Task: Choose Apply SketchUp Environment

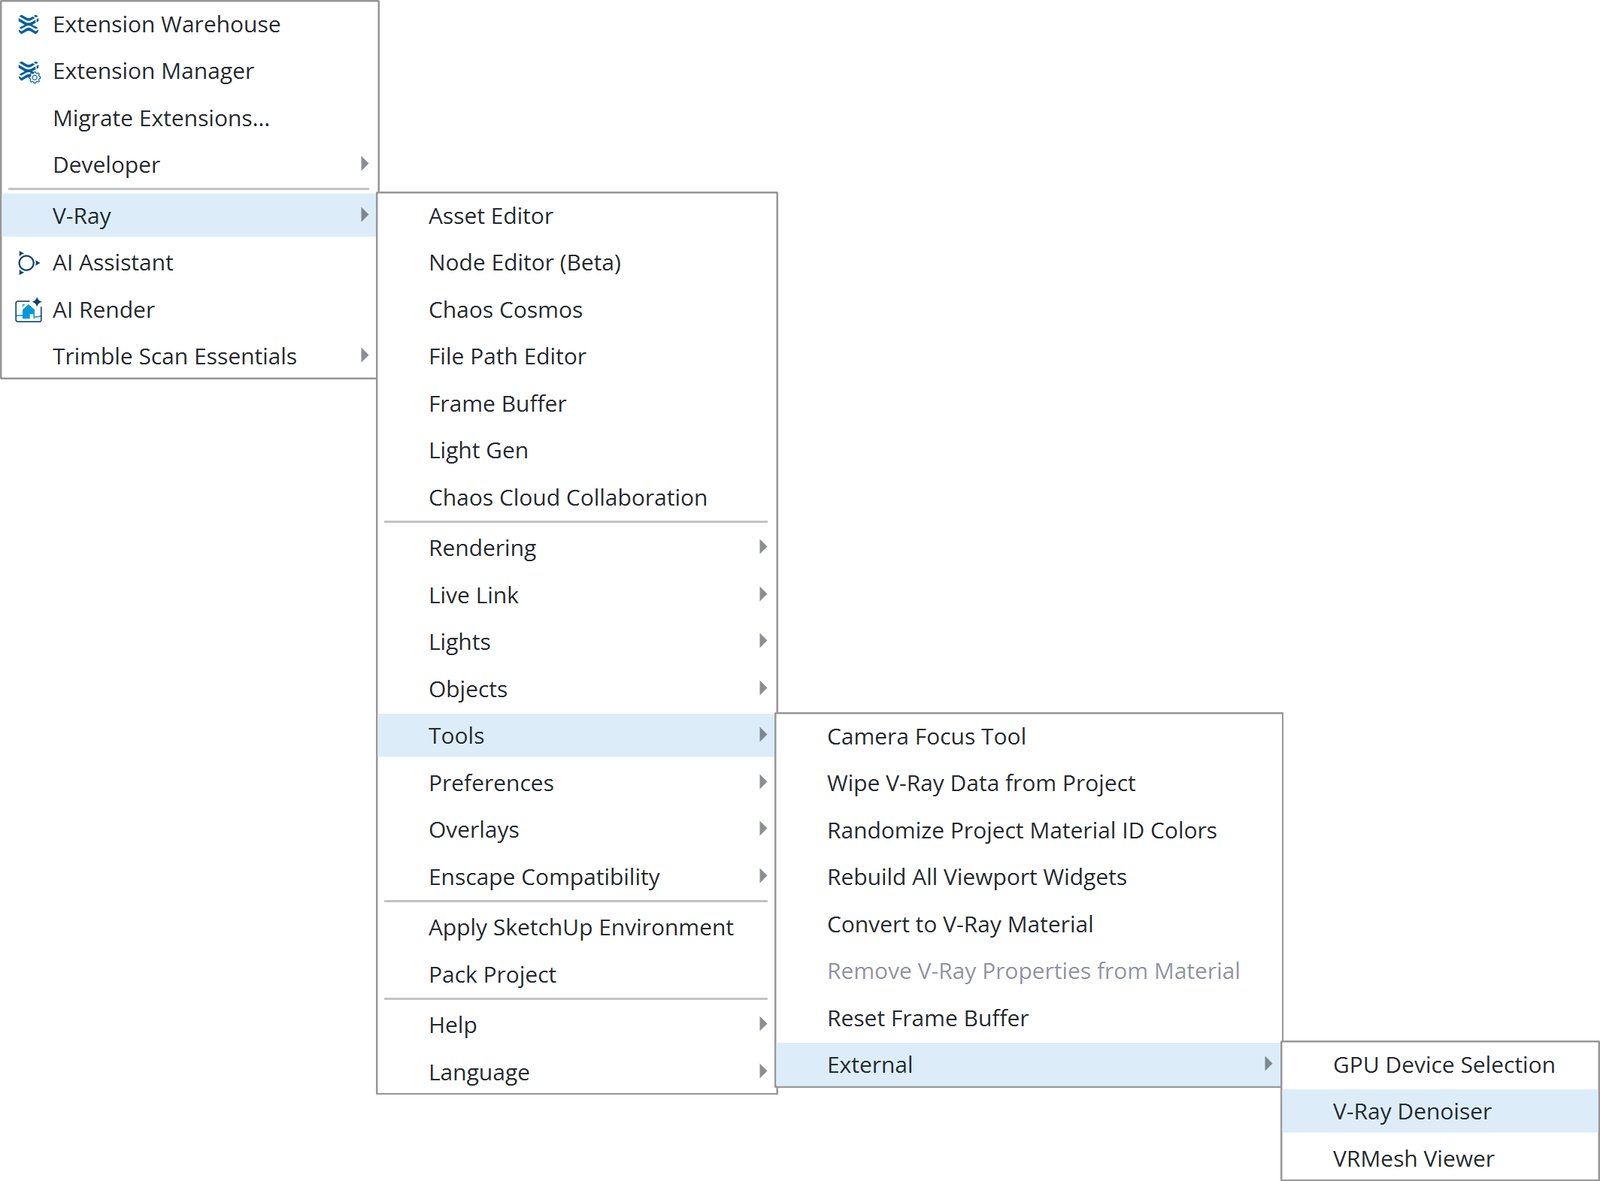Action: (577, 928)
